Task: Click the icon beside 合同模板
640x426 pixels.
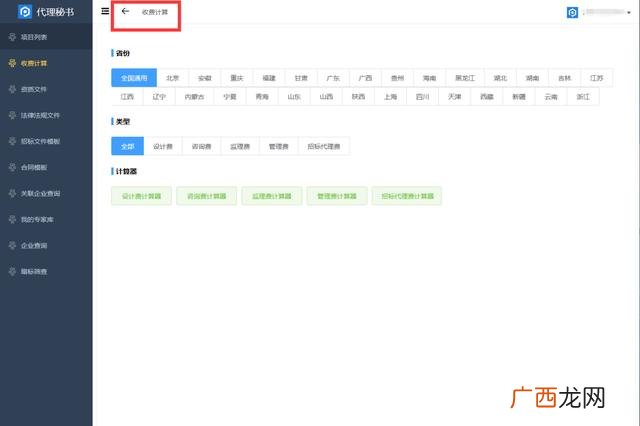Action: click(12, 167)
